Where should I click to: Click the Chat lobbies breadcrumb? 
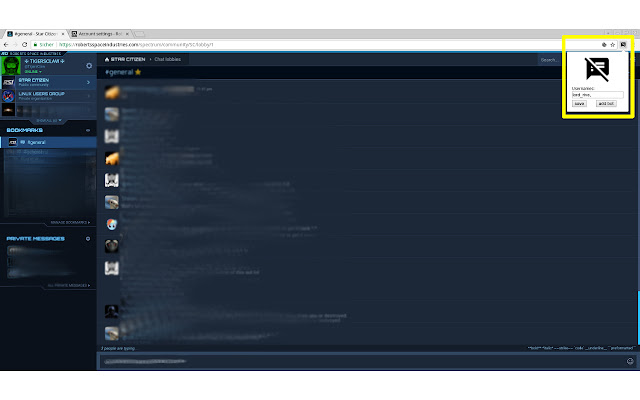coord(167,59)
